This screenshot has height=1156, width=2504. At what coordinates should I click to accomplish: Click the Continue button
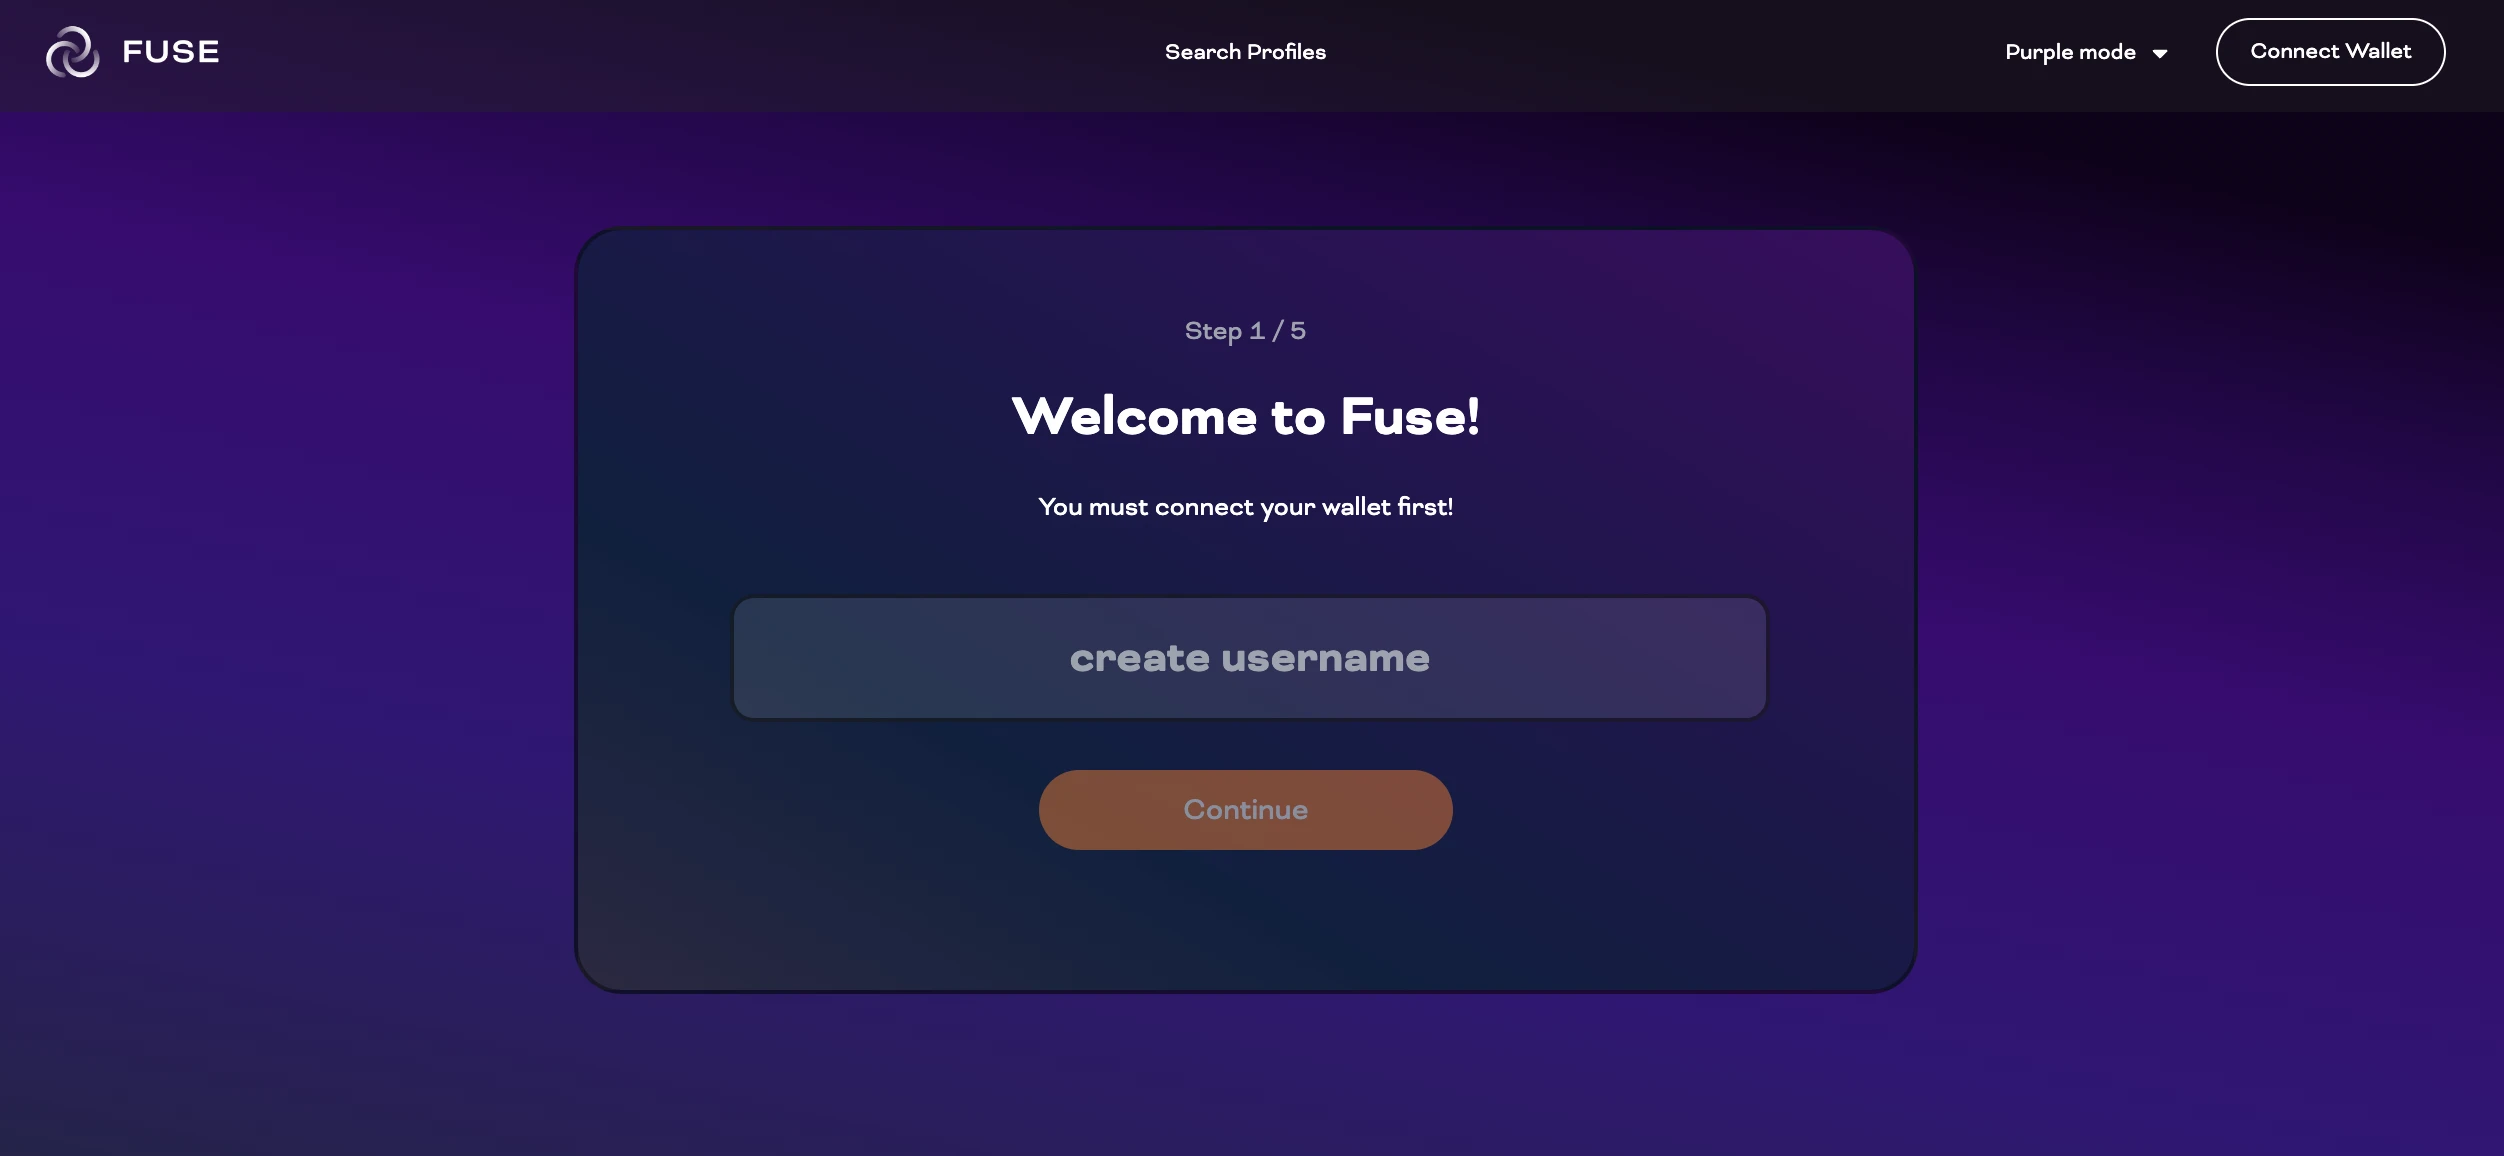[x=1246, y=808]
